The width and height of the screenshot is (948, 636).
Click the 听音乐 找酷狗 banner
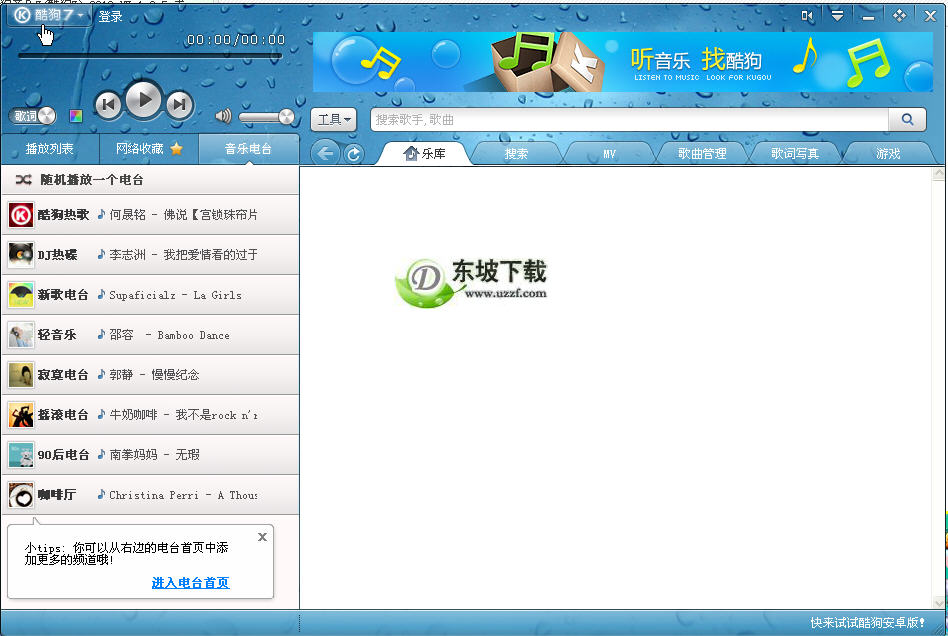tap(623, 62)
